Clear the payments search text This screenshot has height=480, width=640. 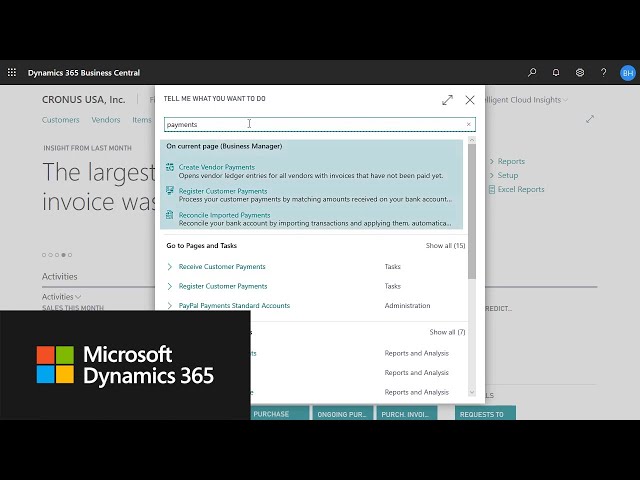468,125
